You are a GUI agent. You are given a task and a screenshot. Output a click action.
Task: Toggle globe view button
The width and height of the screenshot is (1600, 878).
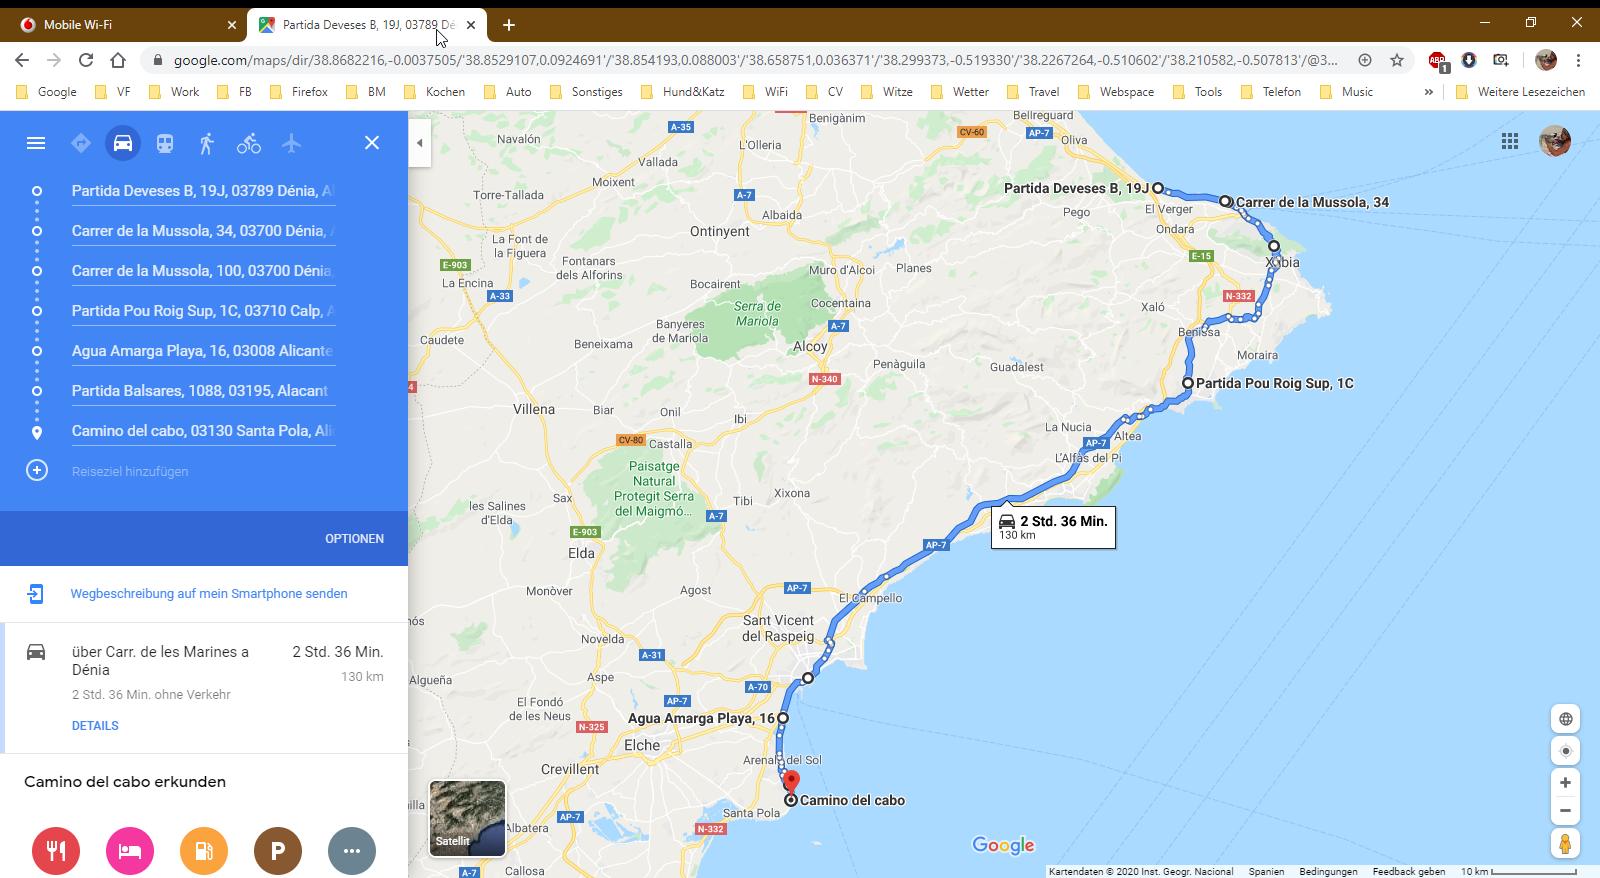[x=1566, y=719]
